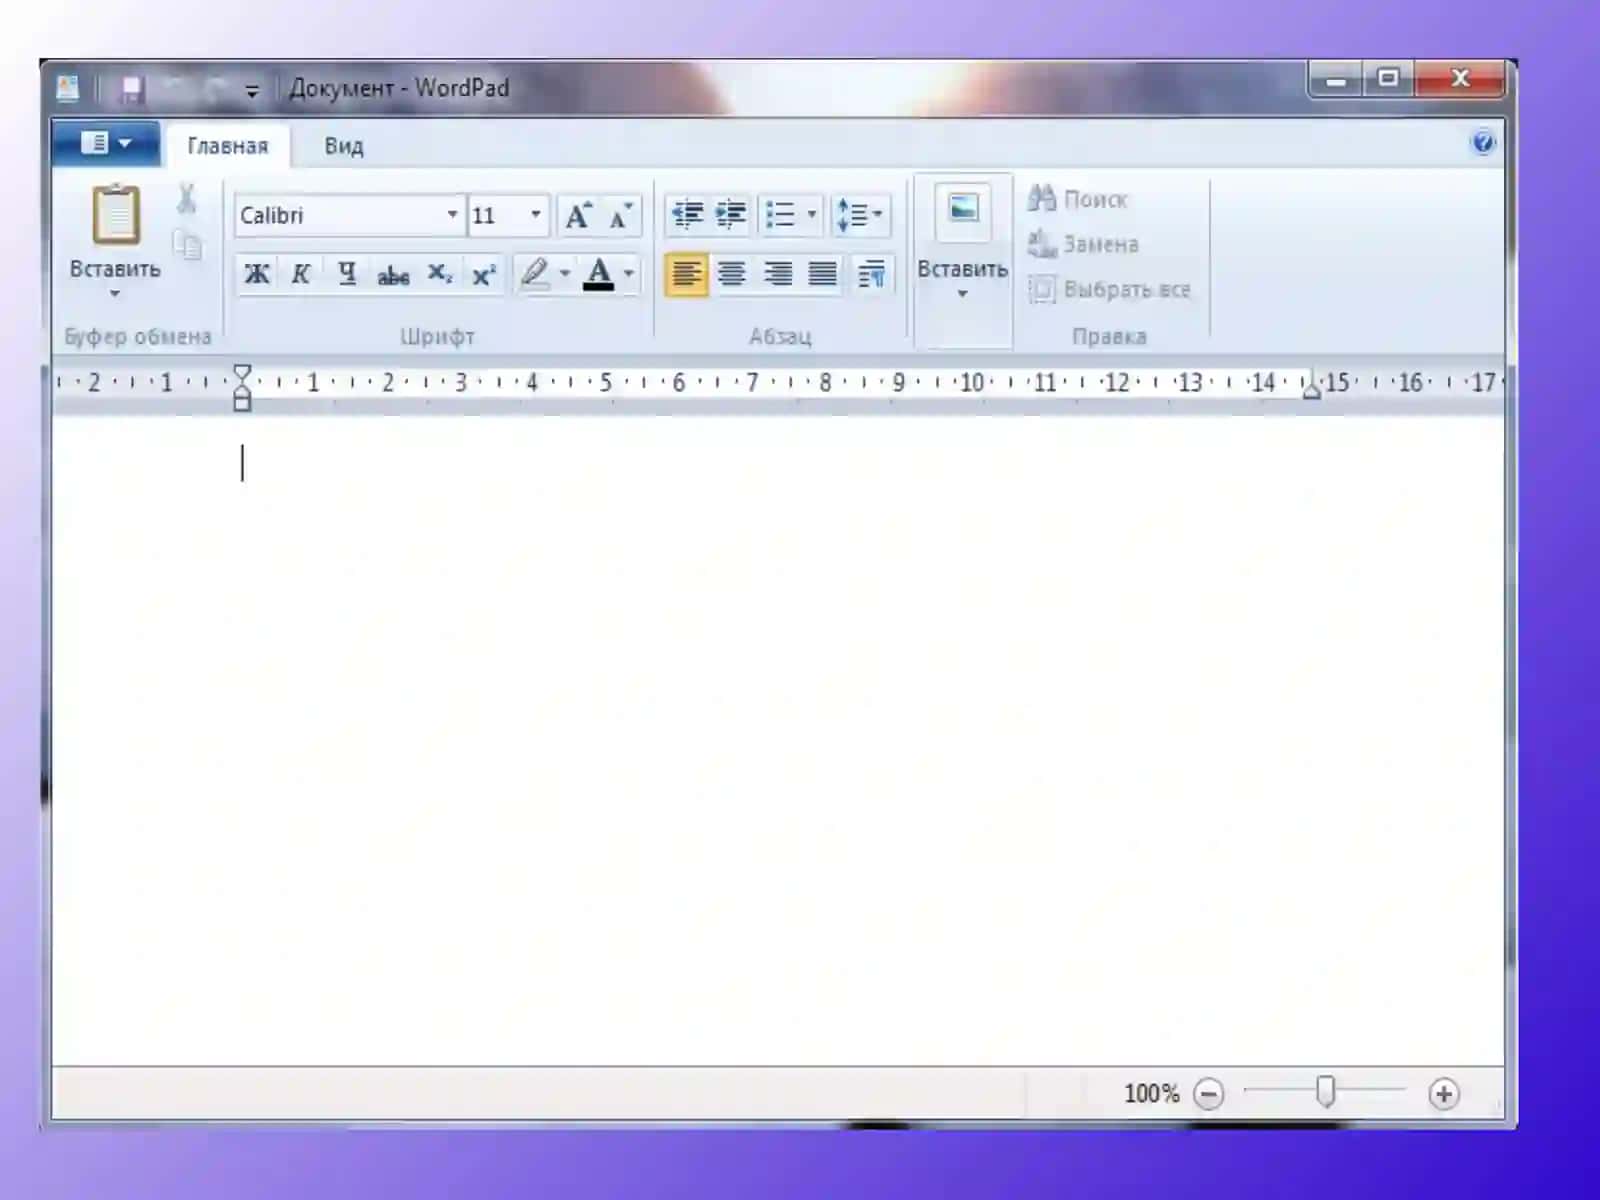
Task: Open the highlight color dropdown arrow
Action: (x=565, y=273)
